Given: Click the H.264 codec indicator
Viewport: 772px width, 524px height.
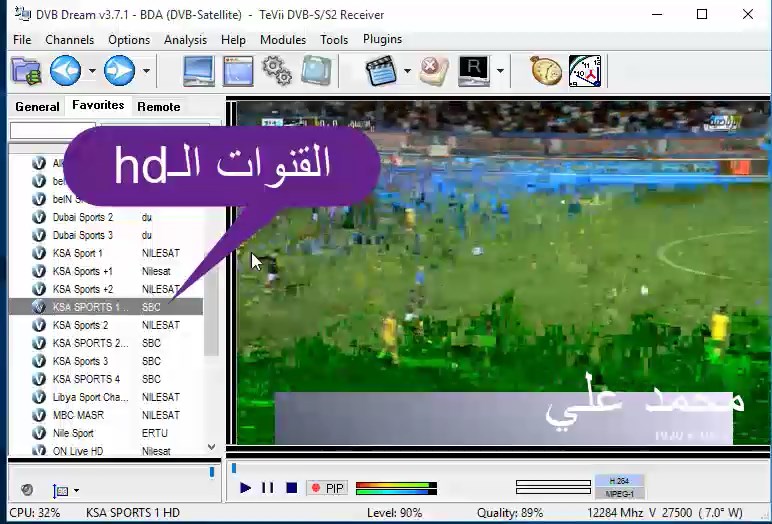Looking at the screenshot, I should coord(619,481).
